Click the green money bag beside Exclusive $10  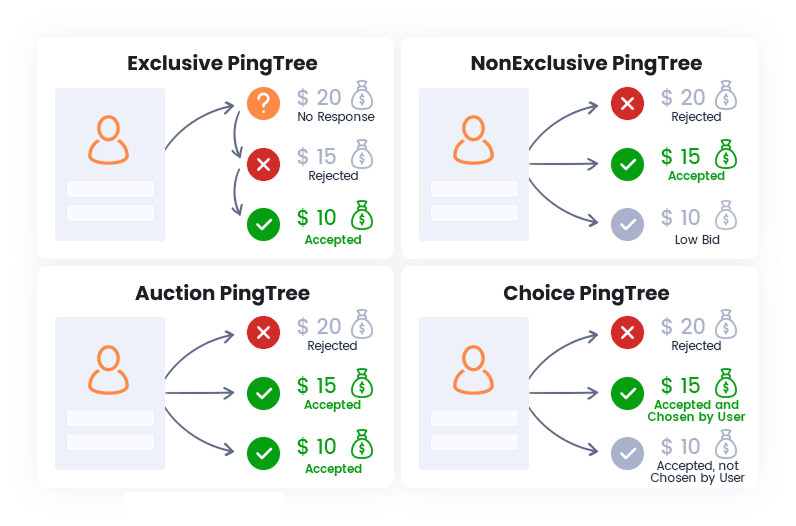tap(361, 216)
